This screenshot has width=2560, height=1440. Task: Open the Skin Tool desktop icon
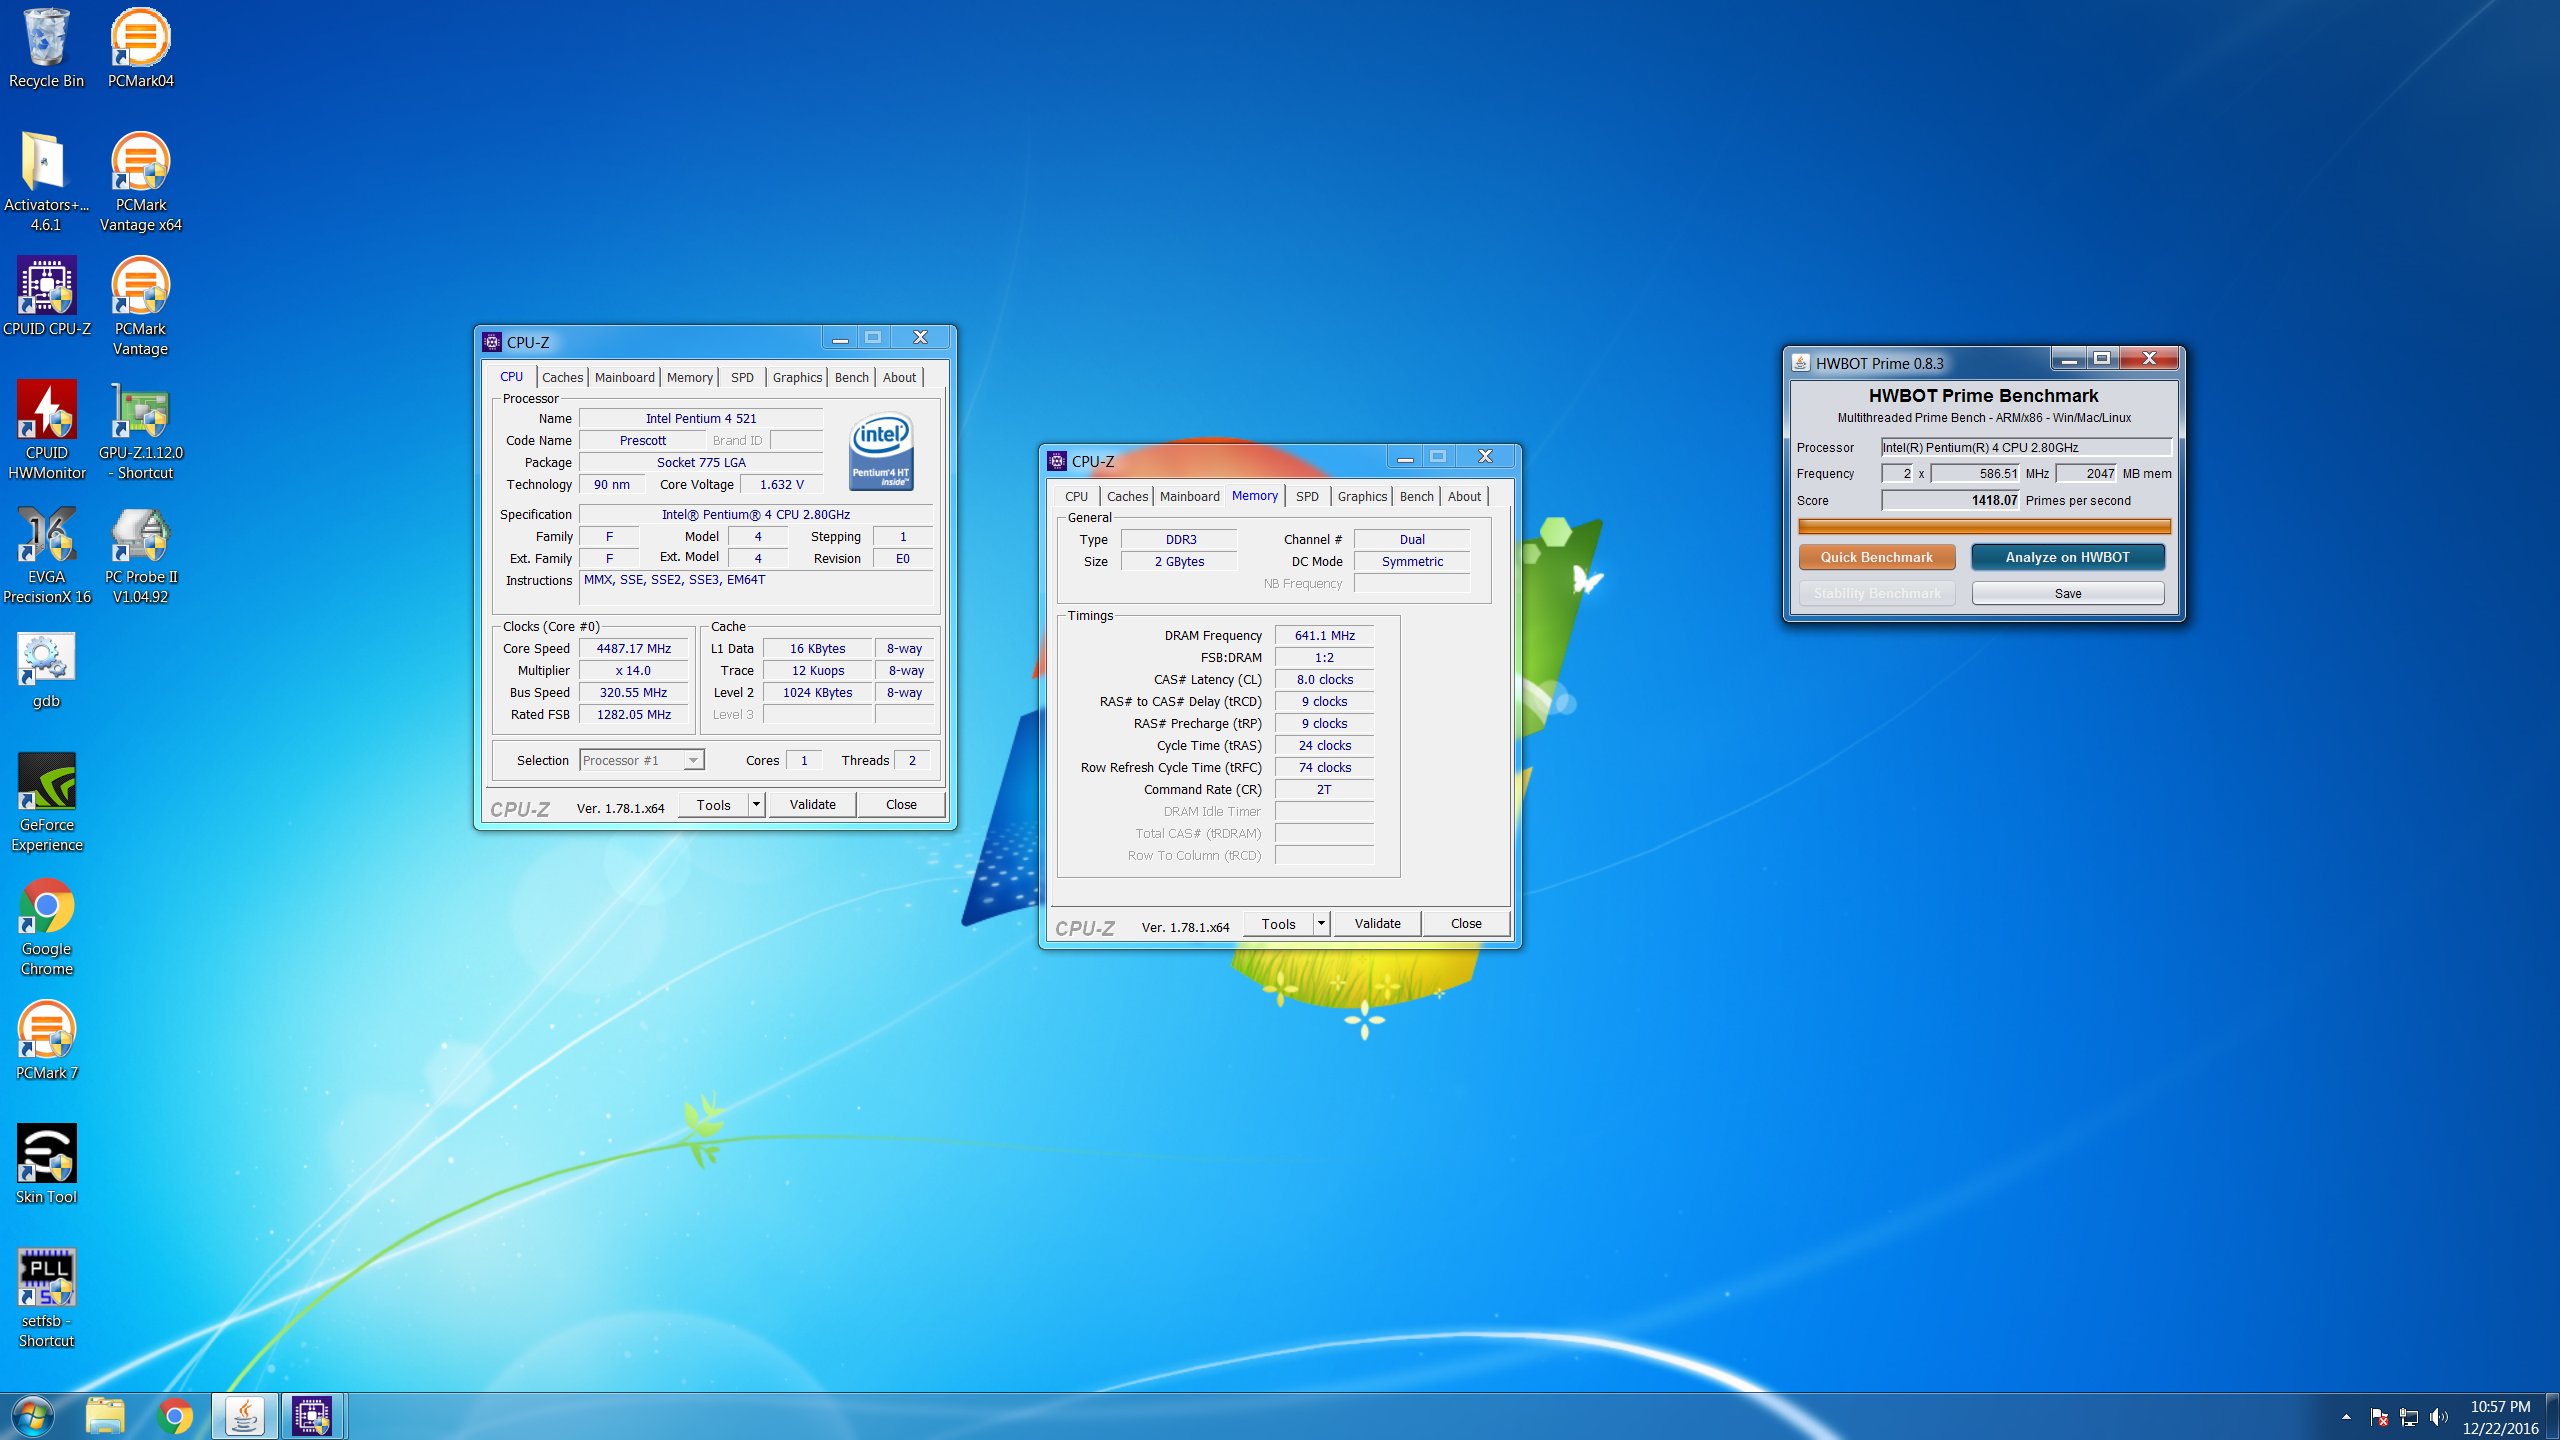click(46, 1164)
